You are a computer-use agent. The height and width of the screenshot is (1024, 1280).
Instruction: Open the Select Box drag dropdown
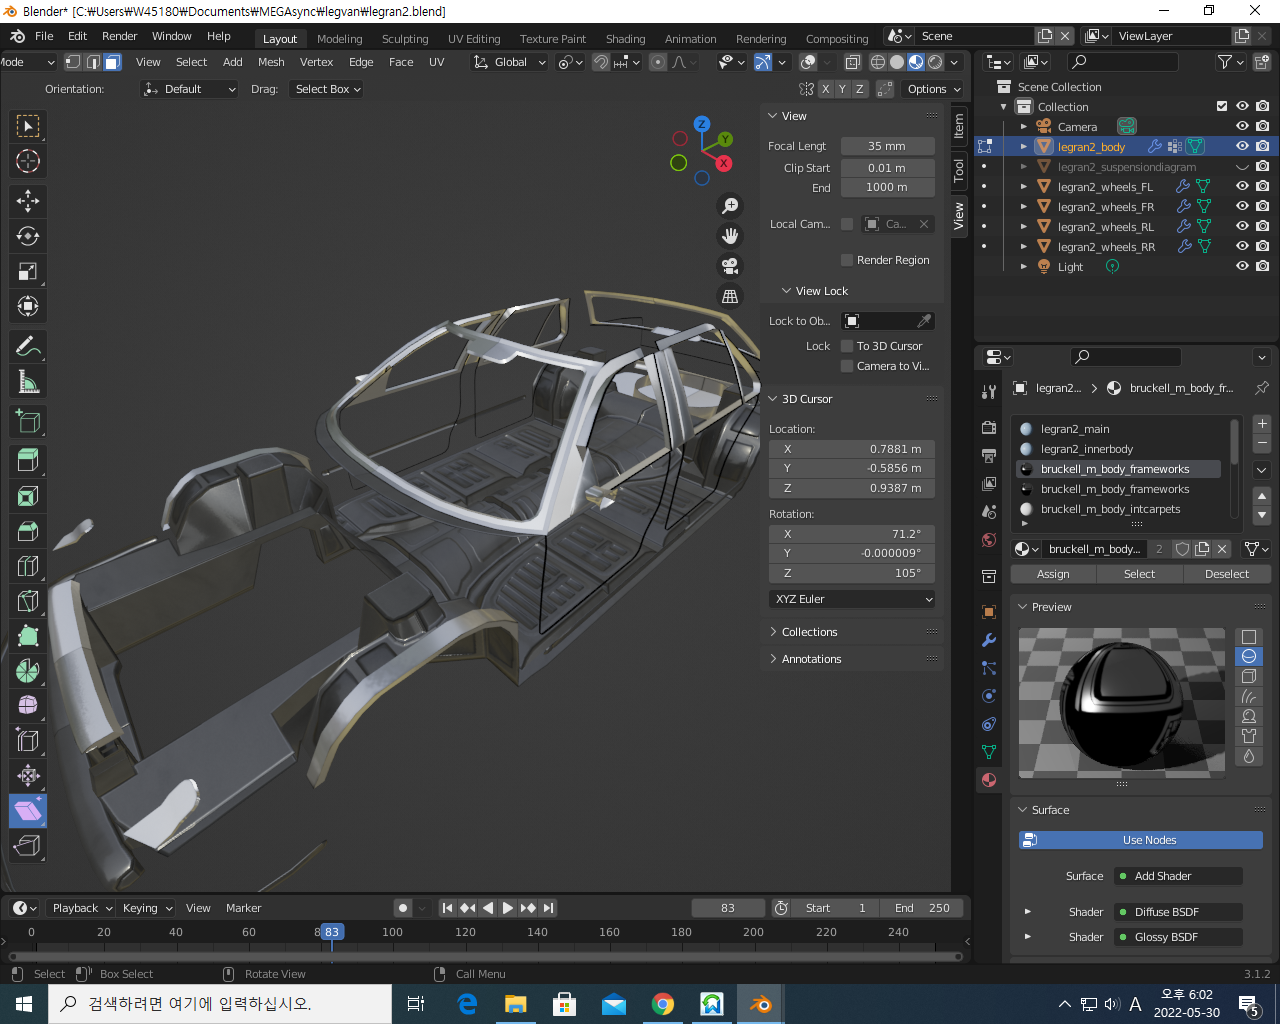click(327, 89)
